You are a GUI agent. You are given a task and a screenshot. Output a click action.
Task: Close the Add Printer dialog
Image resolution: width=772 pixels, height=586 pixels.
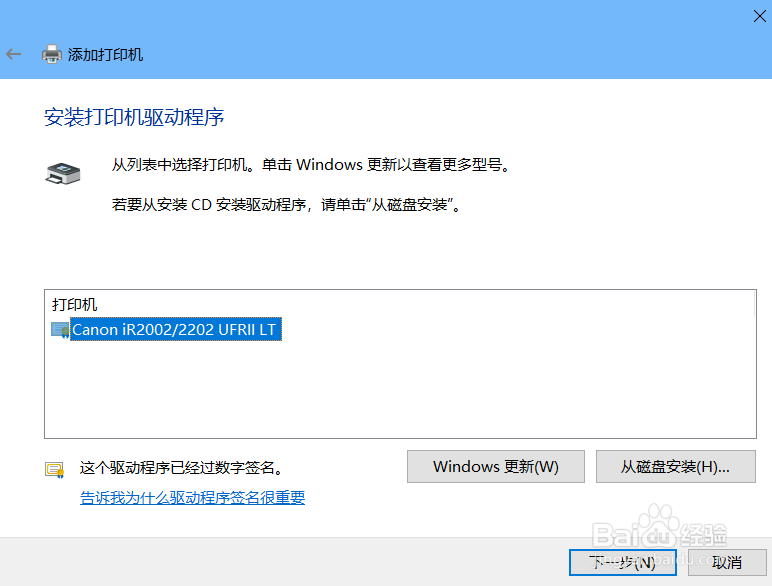759,16
